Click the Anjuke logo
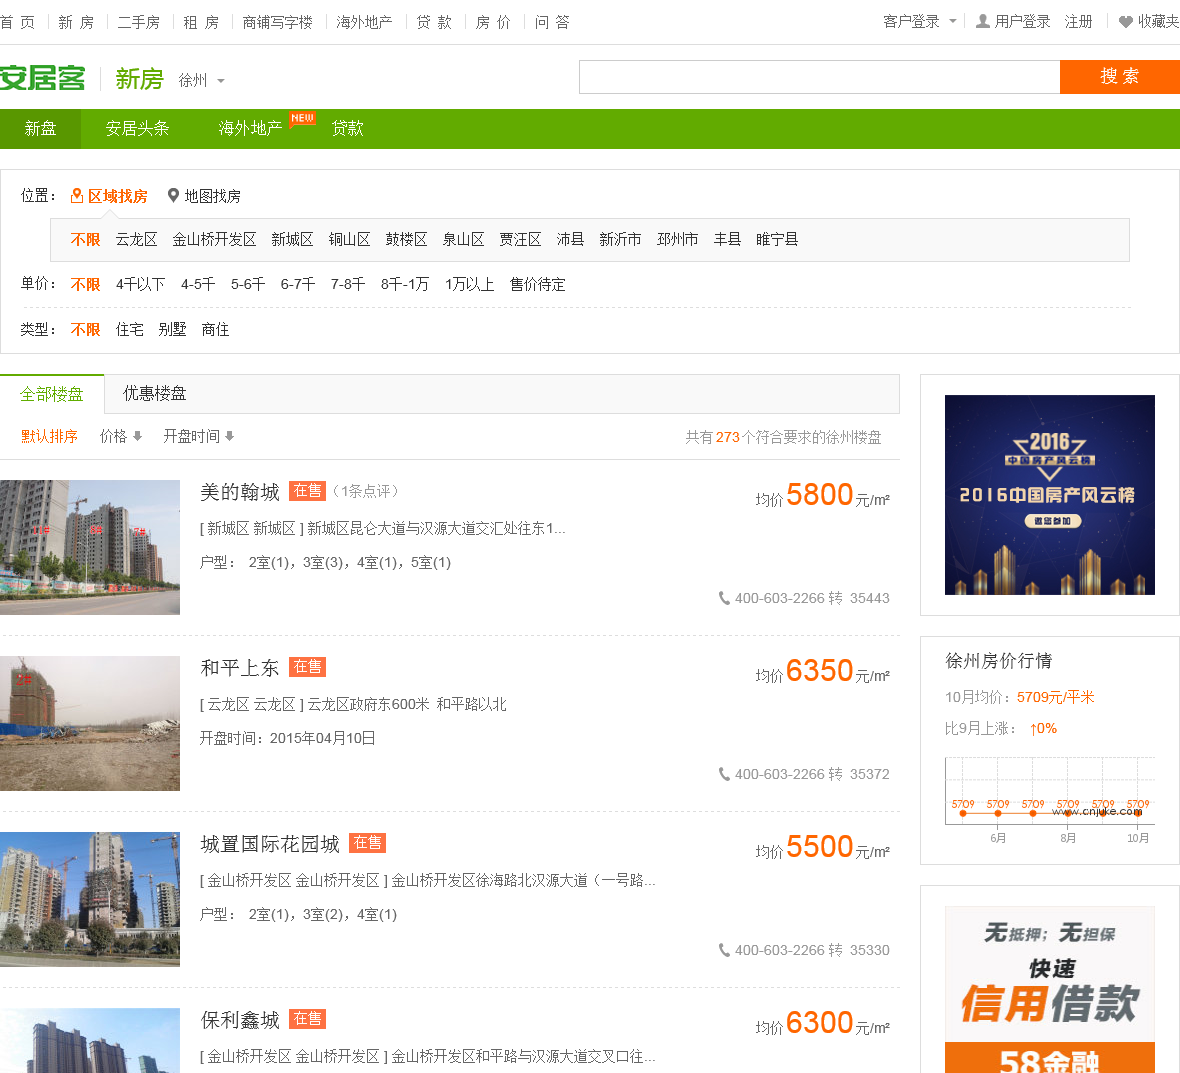 (43, 78)
